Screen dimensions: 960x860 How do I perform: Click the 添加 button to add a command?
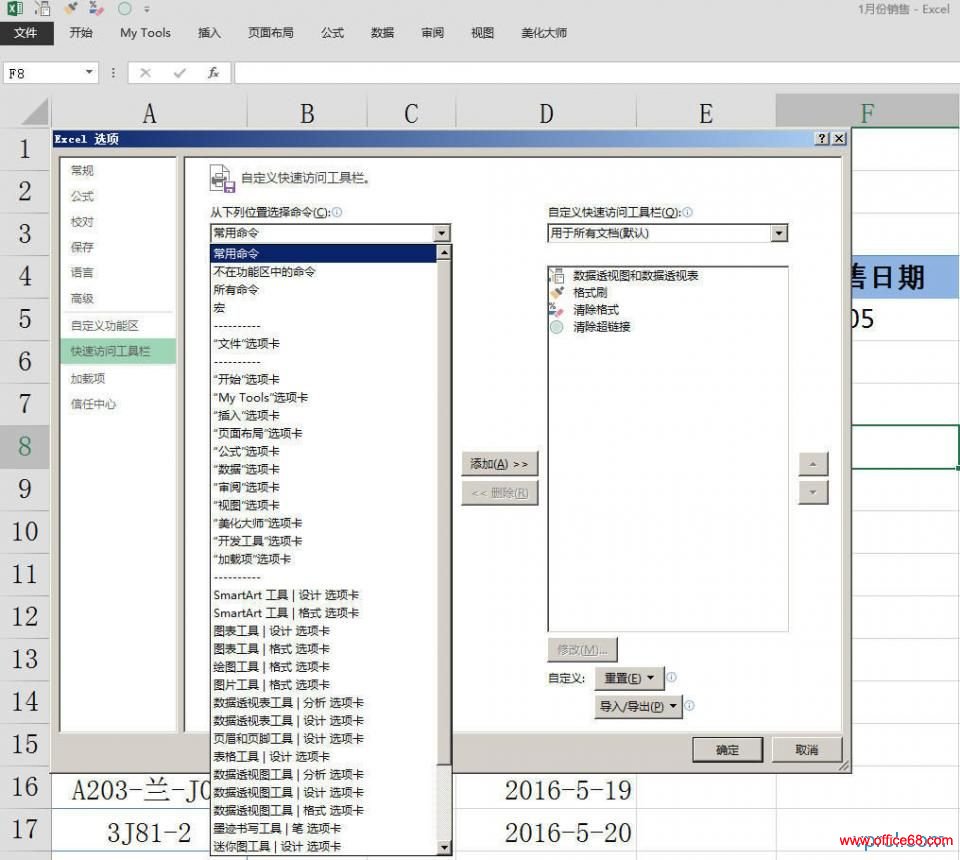(498, 463)
